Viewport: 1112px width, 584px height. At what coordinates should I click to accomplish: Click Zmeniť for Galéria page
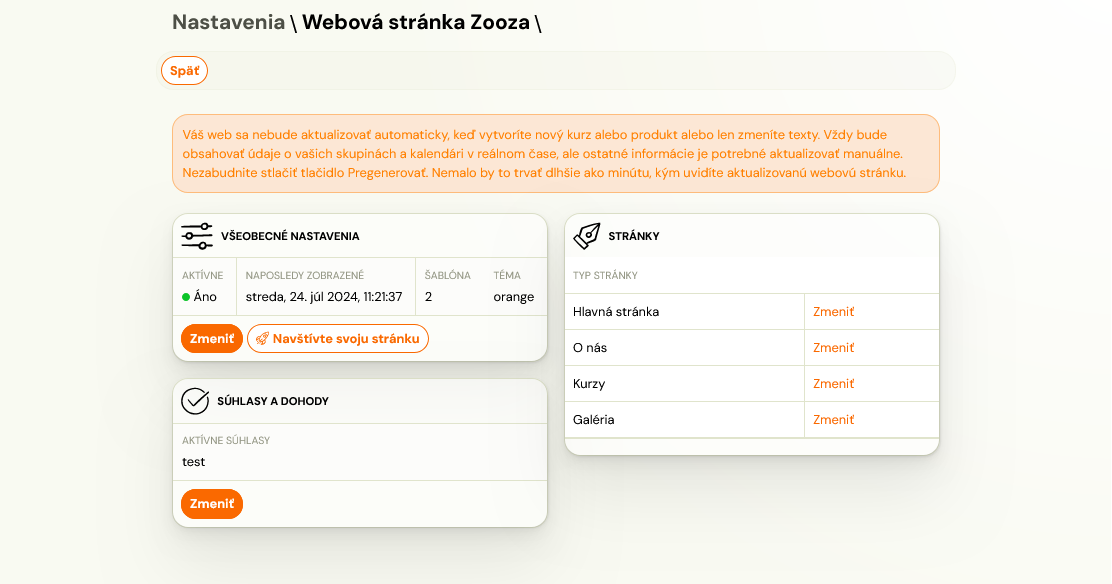click(833, 420)
